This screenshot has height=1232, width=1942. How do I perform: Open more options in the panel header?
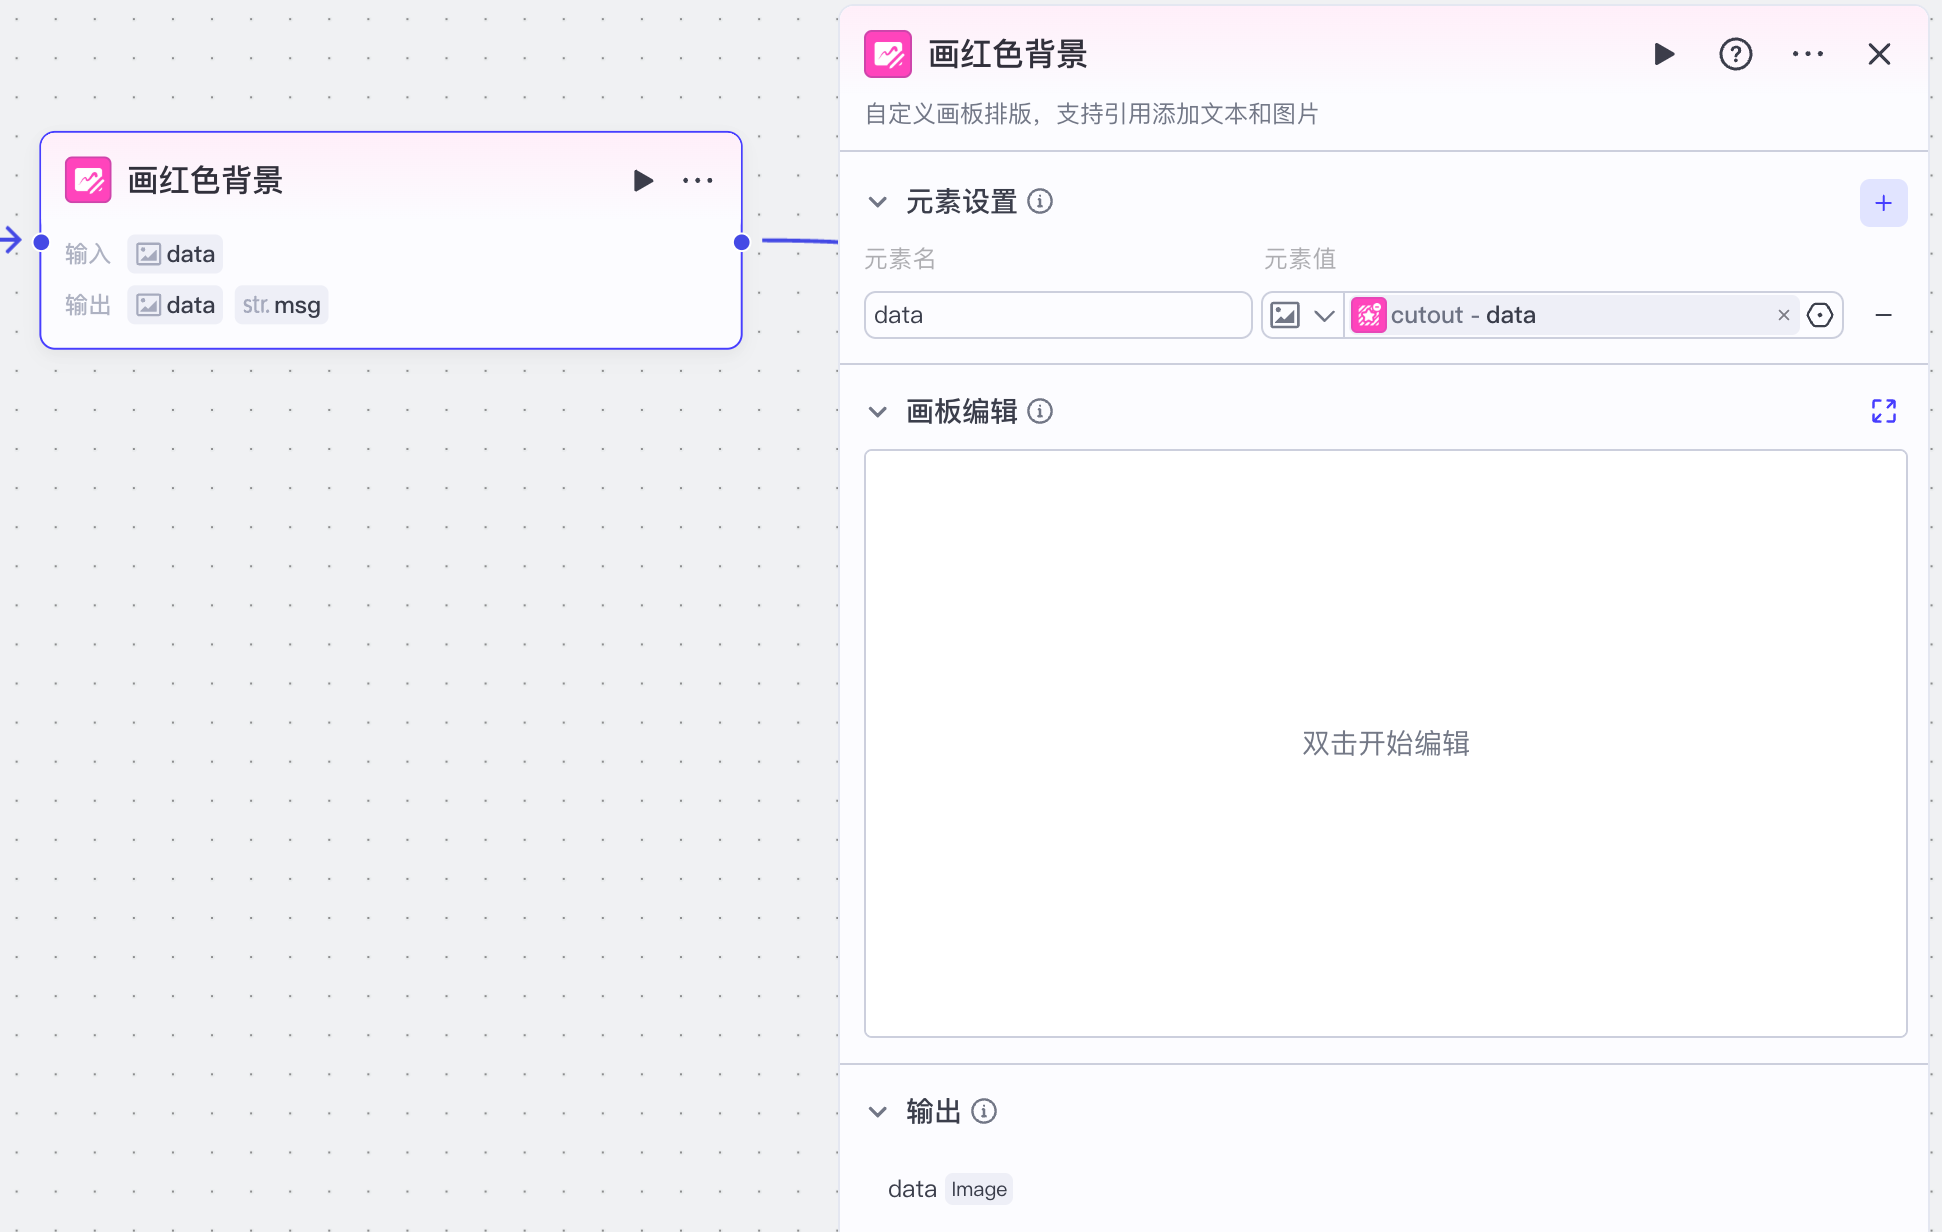pyautogui.click(x=1807, y=54)
